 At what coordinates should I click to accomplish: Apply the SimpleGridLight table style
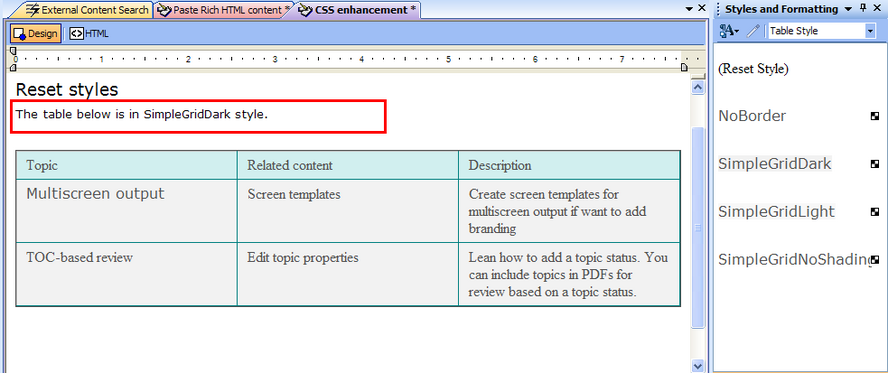pyautogui.click(x=776, y=212)
